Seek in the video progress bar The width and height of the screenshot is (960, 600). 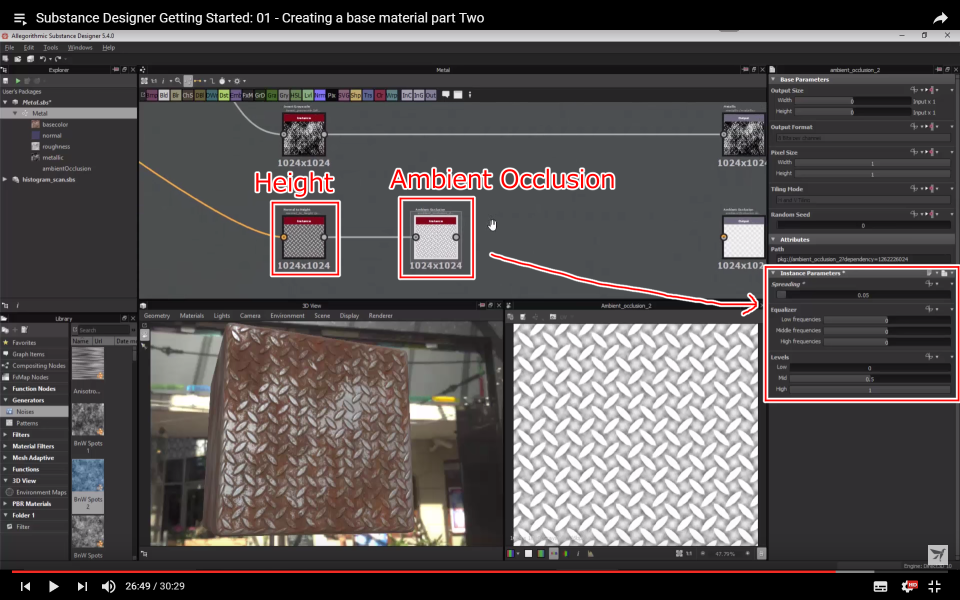click(x=480, y=572)
